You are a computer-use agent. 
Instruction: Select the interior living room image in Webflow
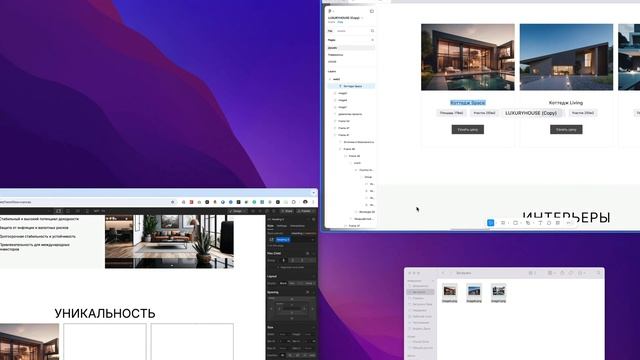click(x=169, y=241)
